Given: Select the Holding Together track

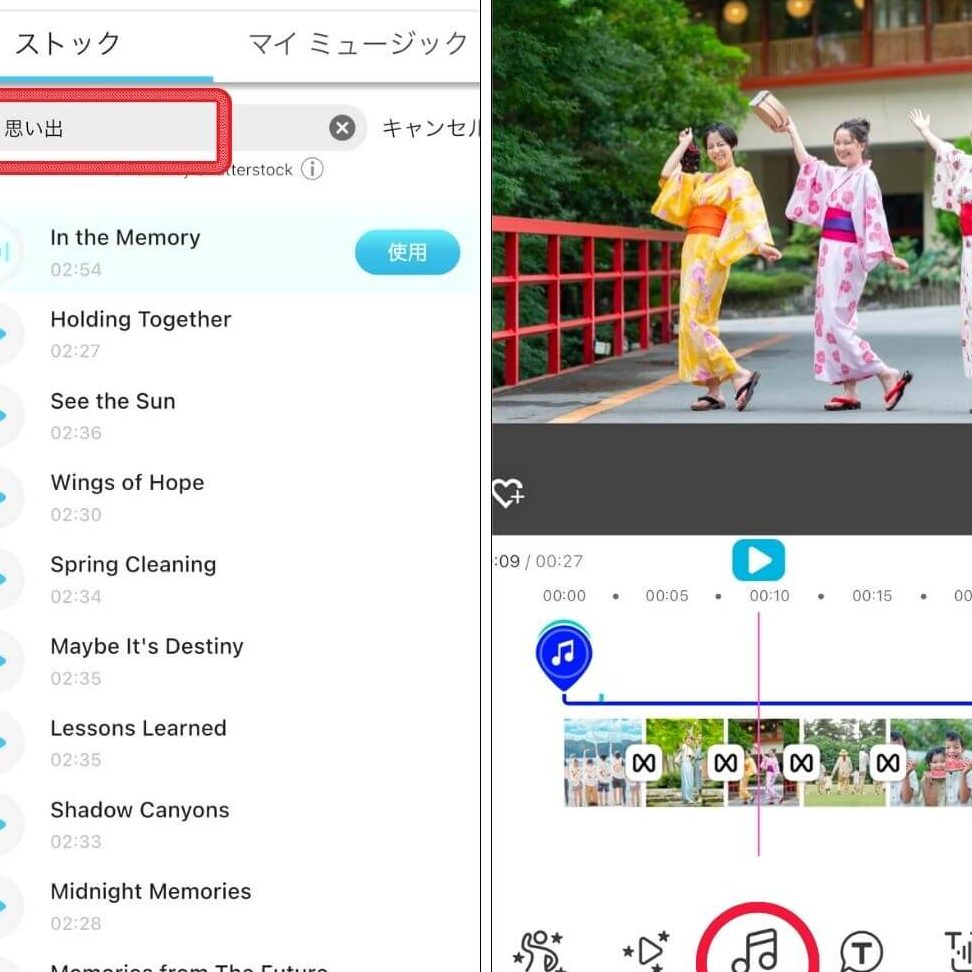Looking at the screenshot, I should [239, 334].
